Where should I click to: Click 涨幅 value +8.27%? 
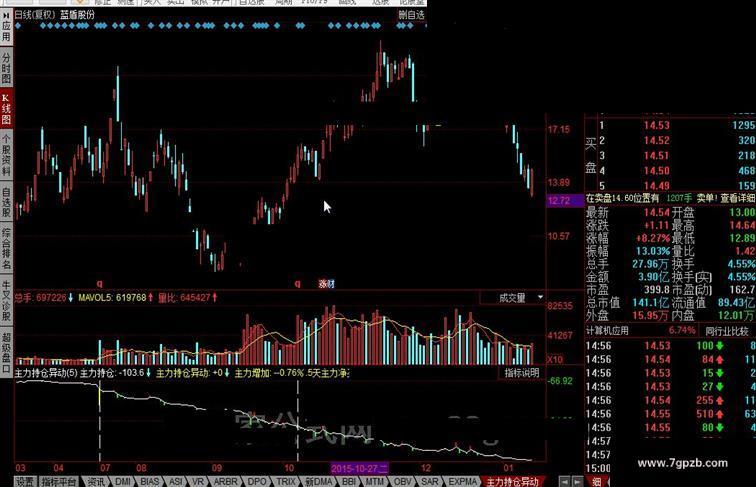[x=653, y=238]
